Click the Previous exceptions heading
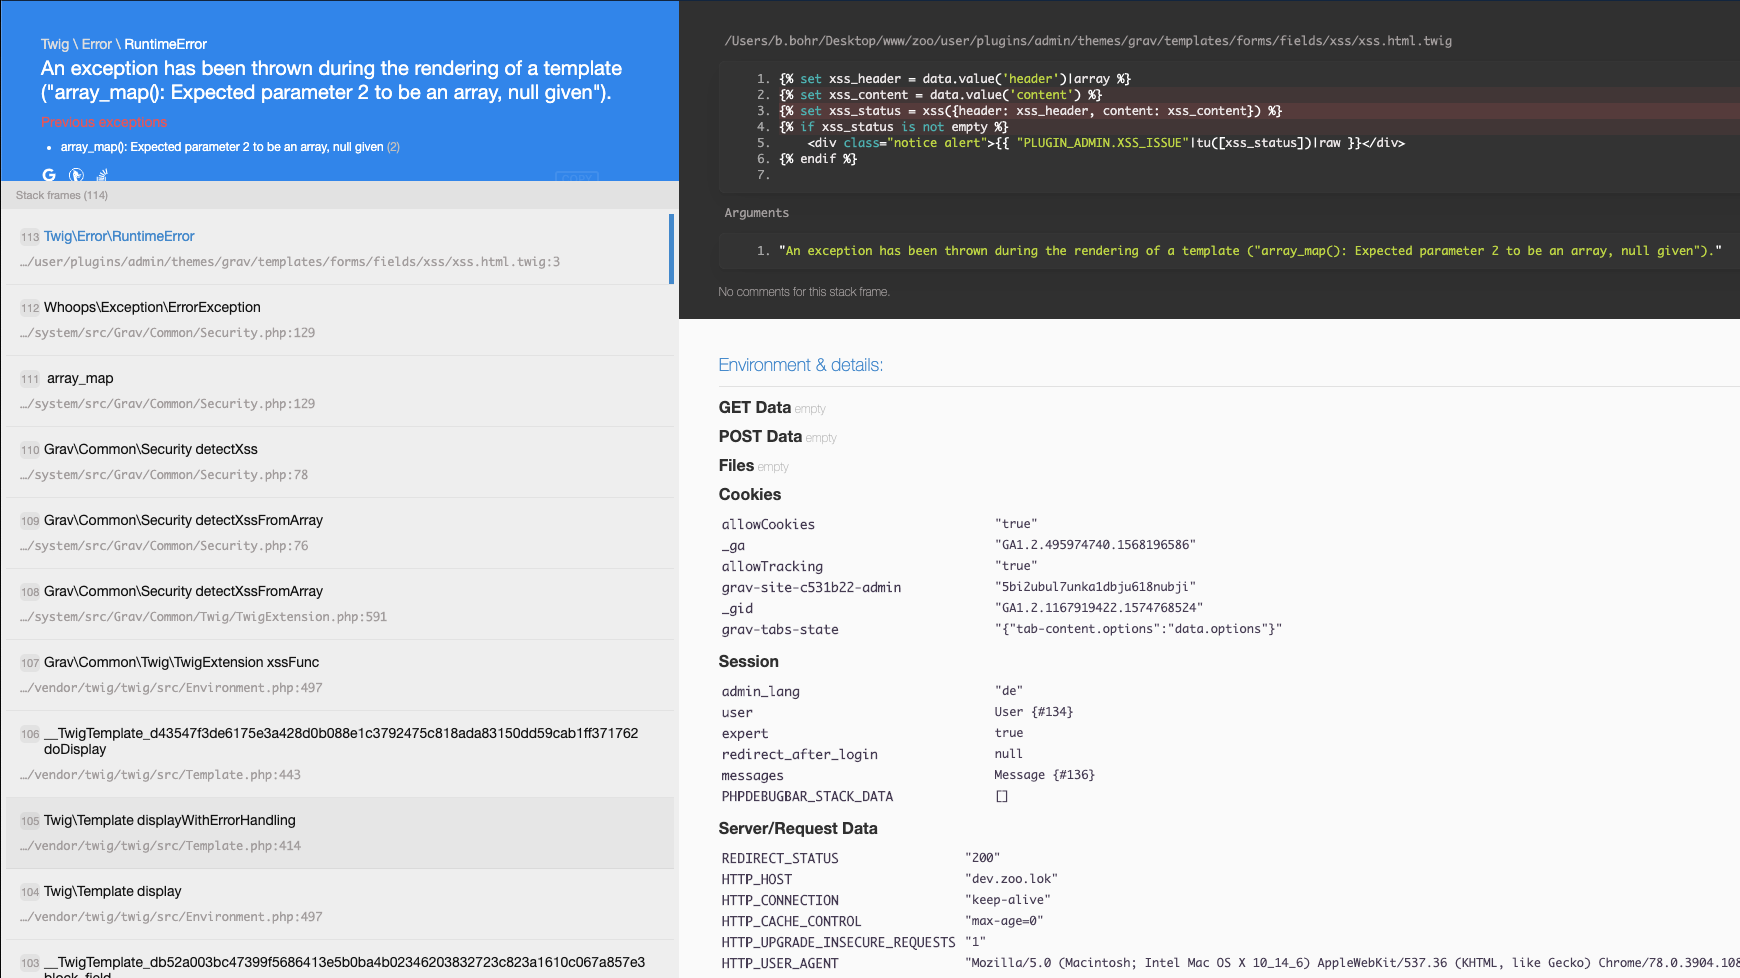Viewport: 1740px width, 978px height. (x=104, y=122)
